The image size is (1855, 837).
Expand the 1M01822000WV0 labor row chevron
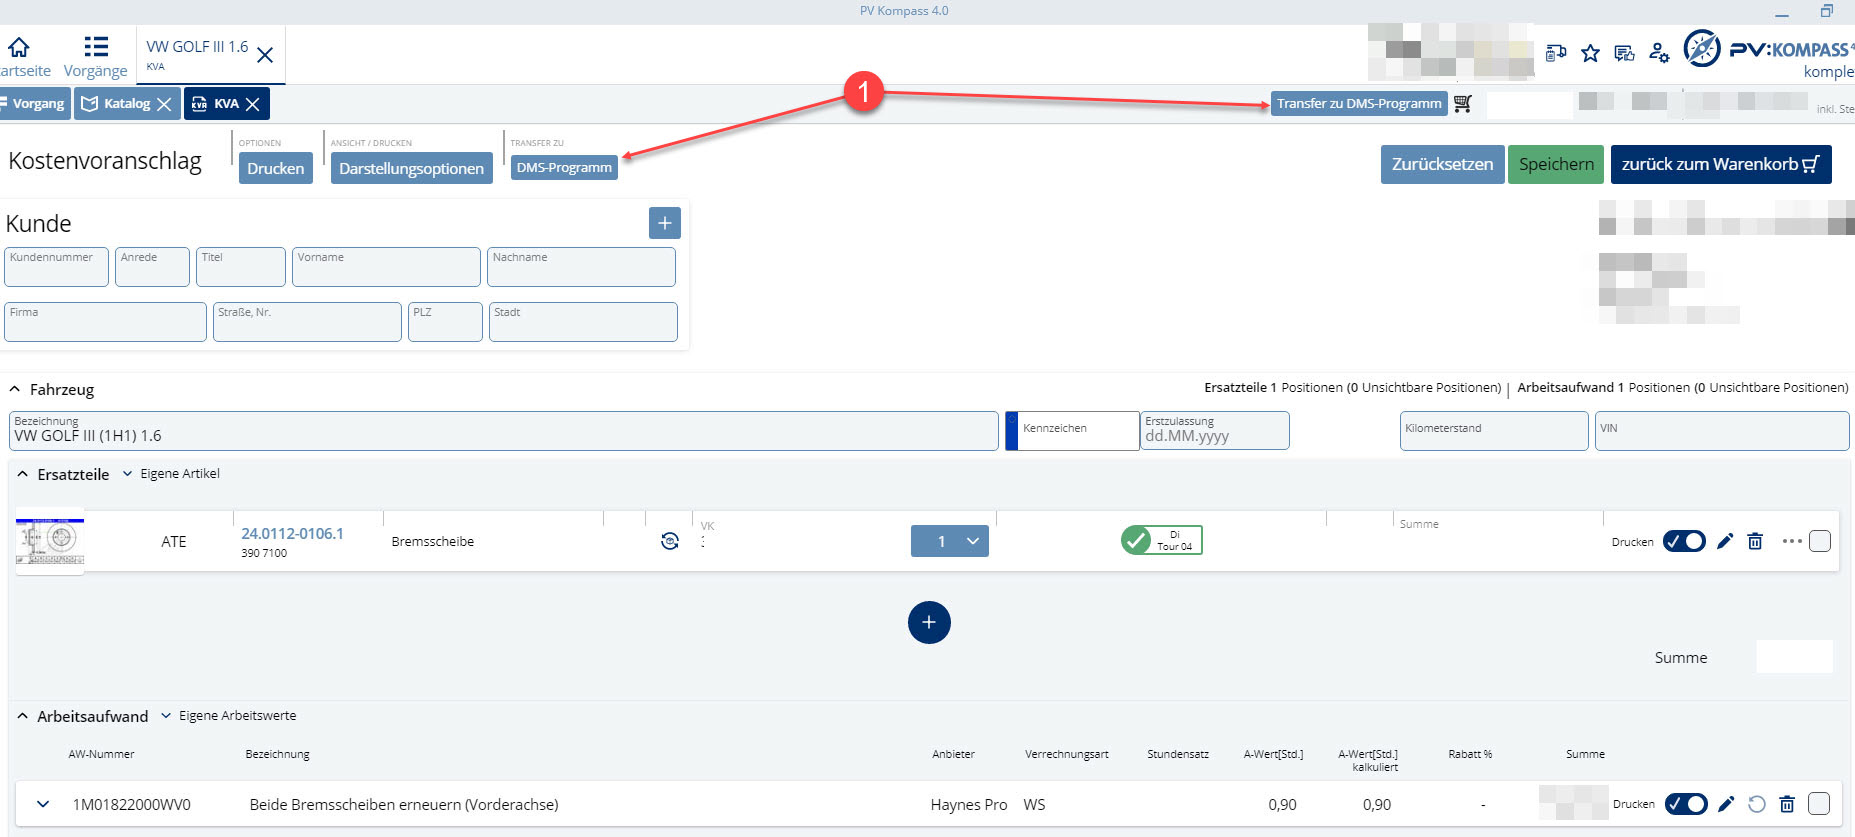(x=43, y=804)
